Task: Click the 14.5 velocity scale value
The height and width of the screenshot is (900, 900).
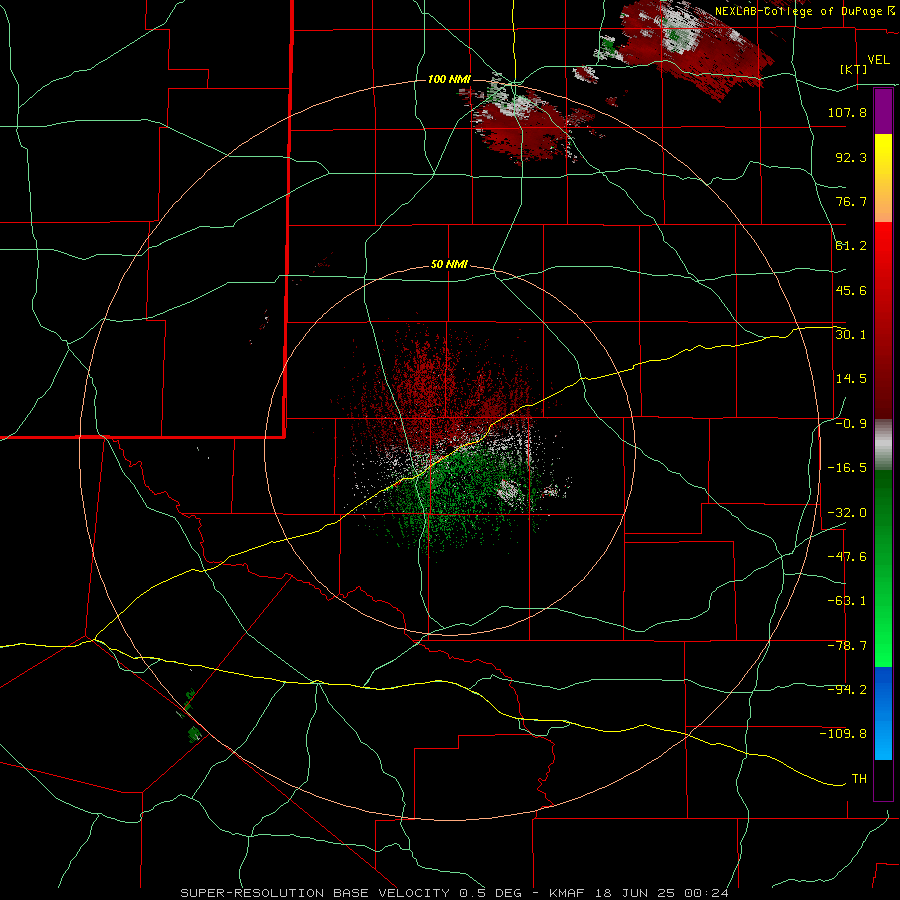Action: (851, 379)
